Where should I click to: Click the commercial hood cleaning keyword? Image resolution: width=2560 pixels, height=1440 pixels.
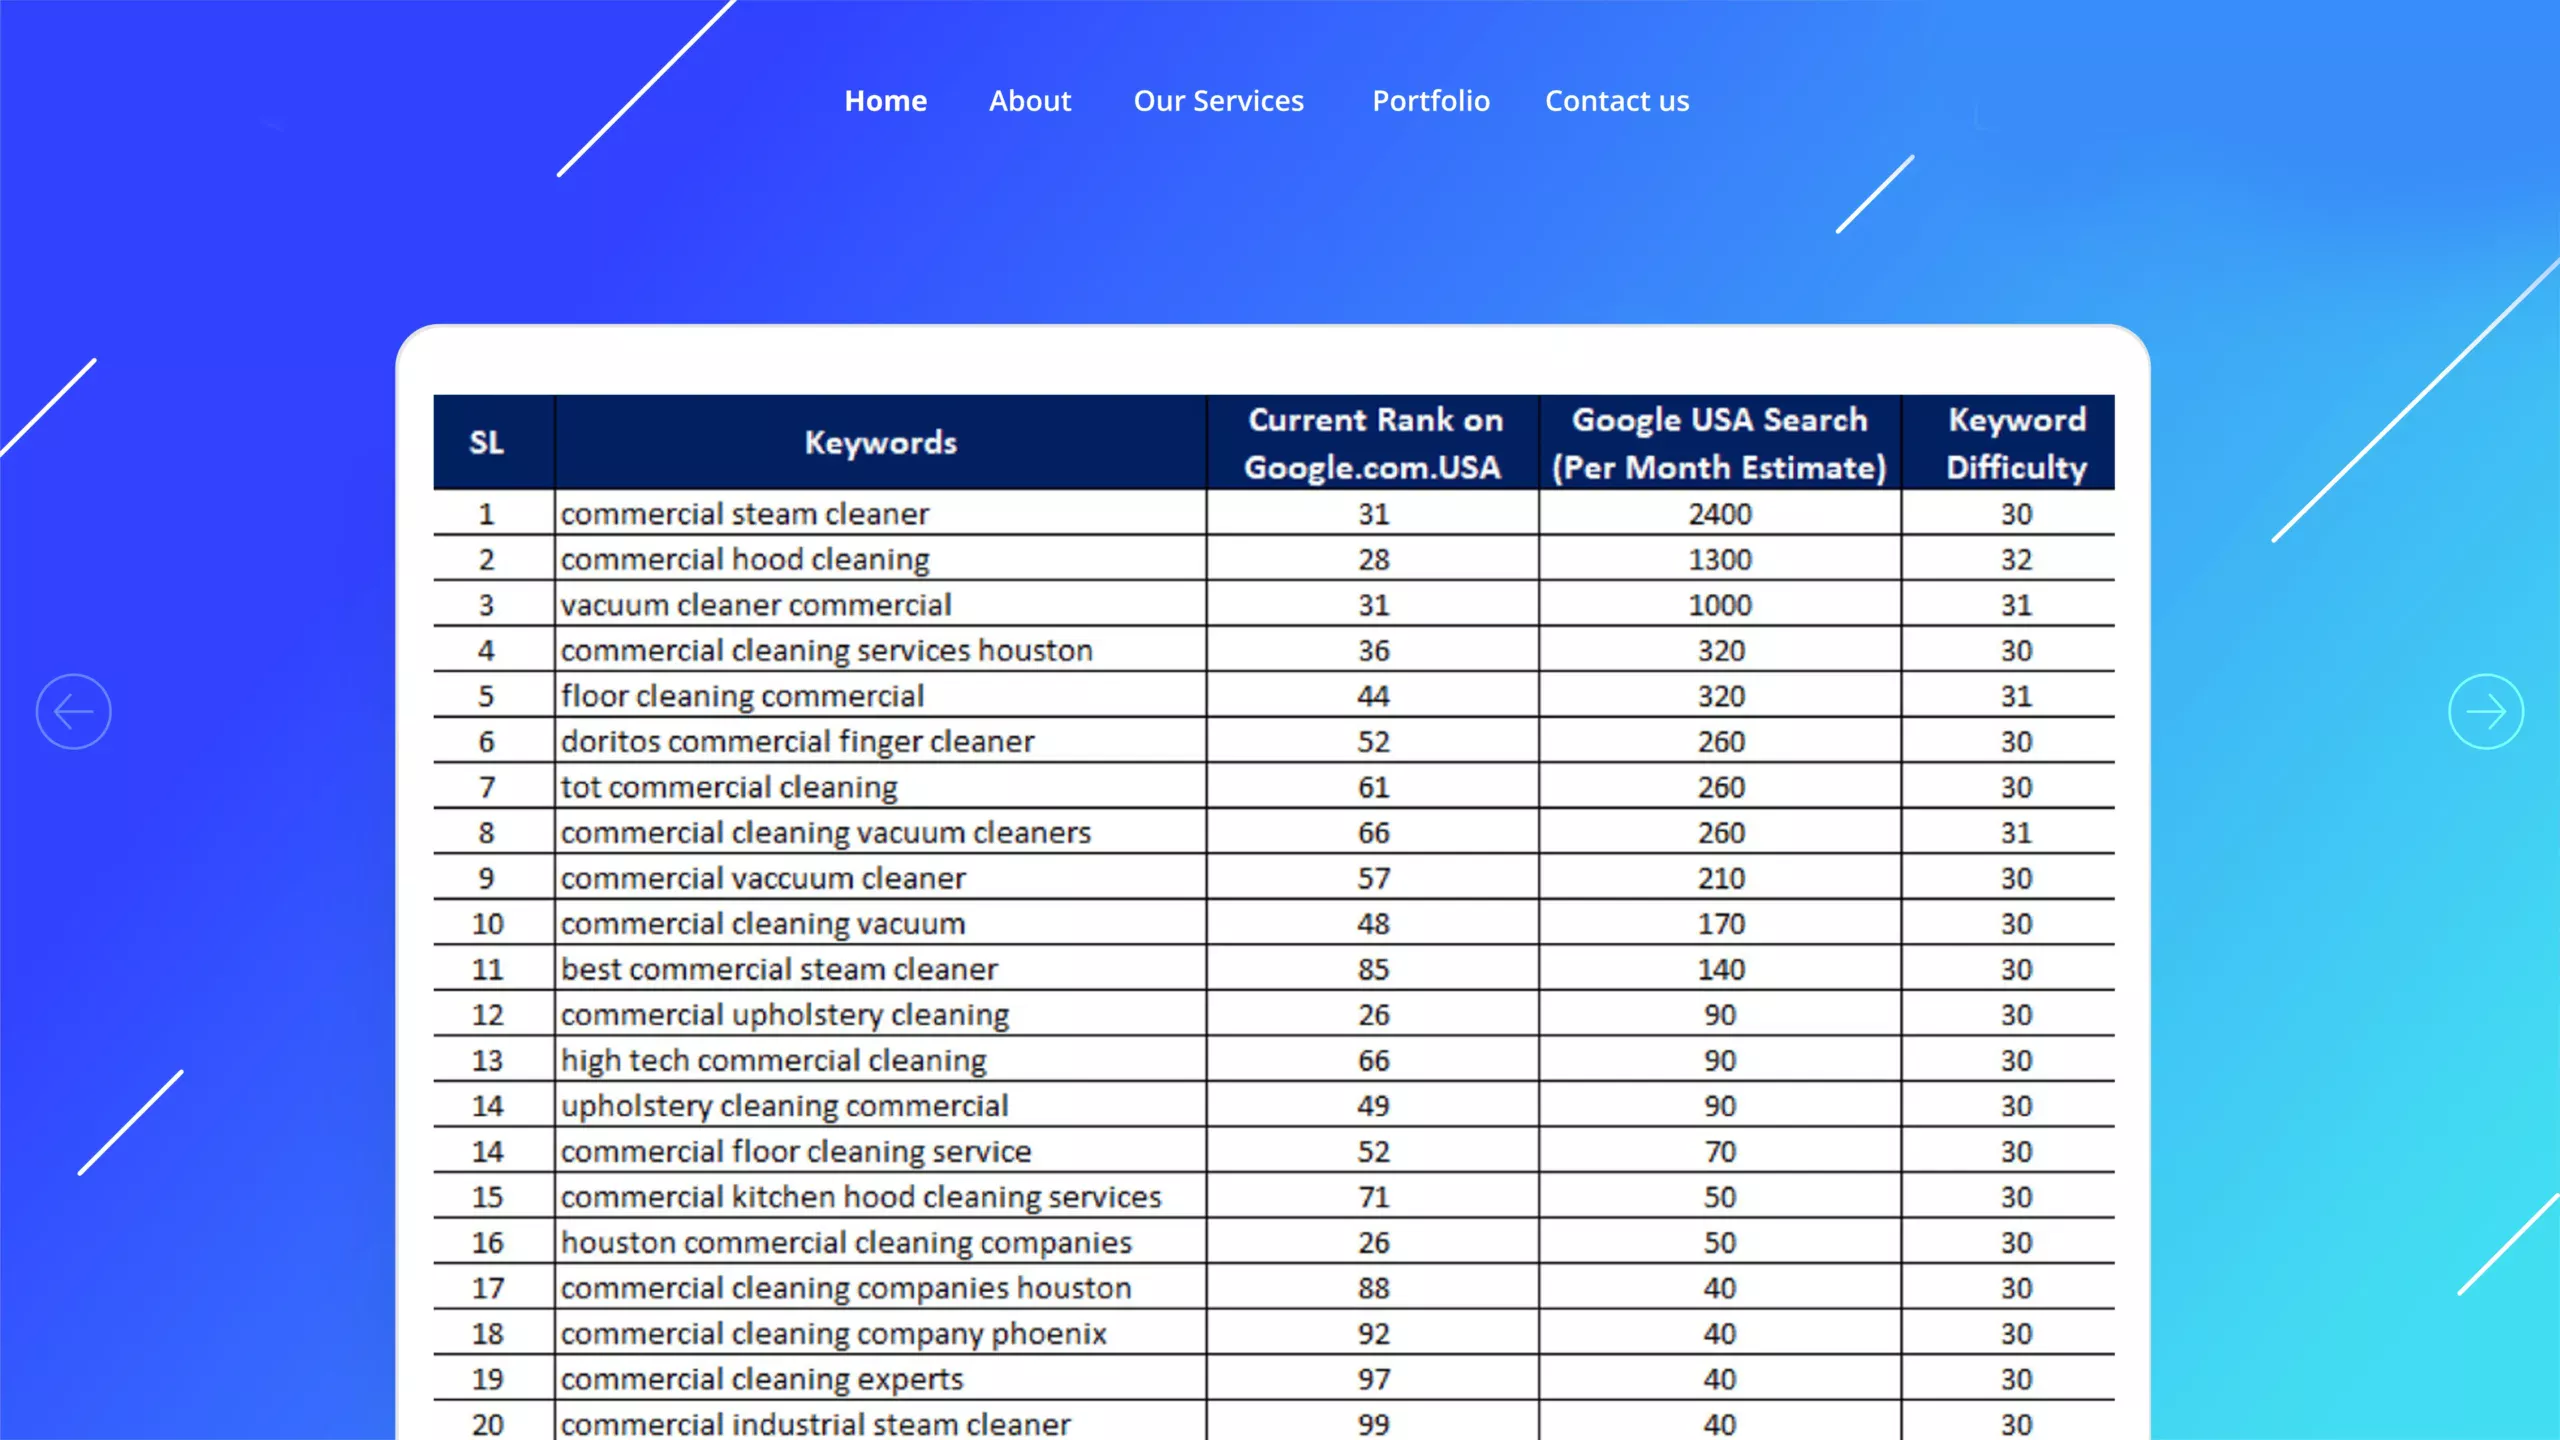click(744, 560)
